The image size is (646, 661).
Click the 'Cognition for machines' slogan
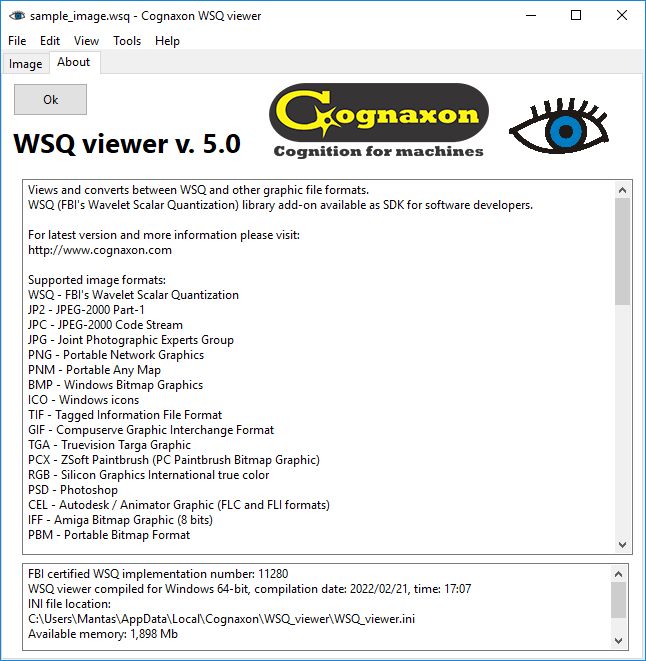[379, 151]
